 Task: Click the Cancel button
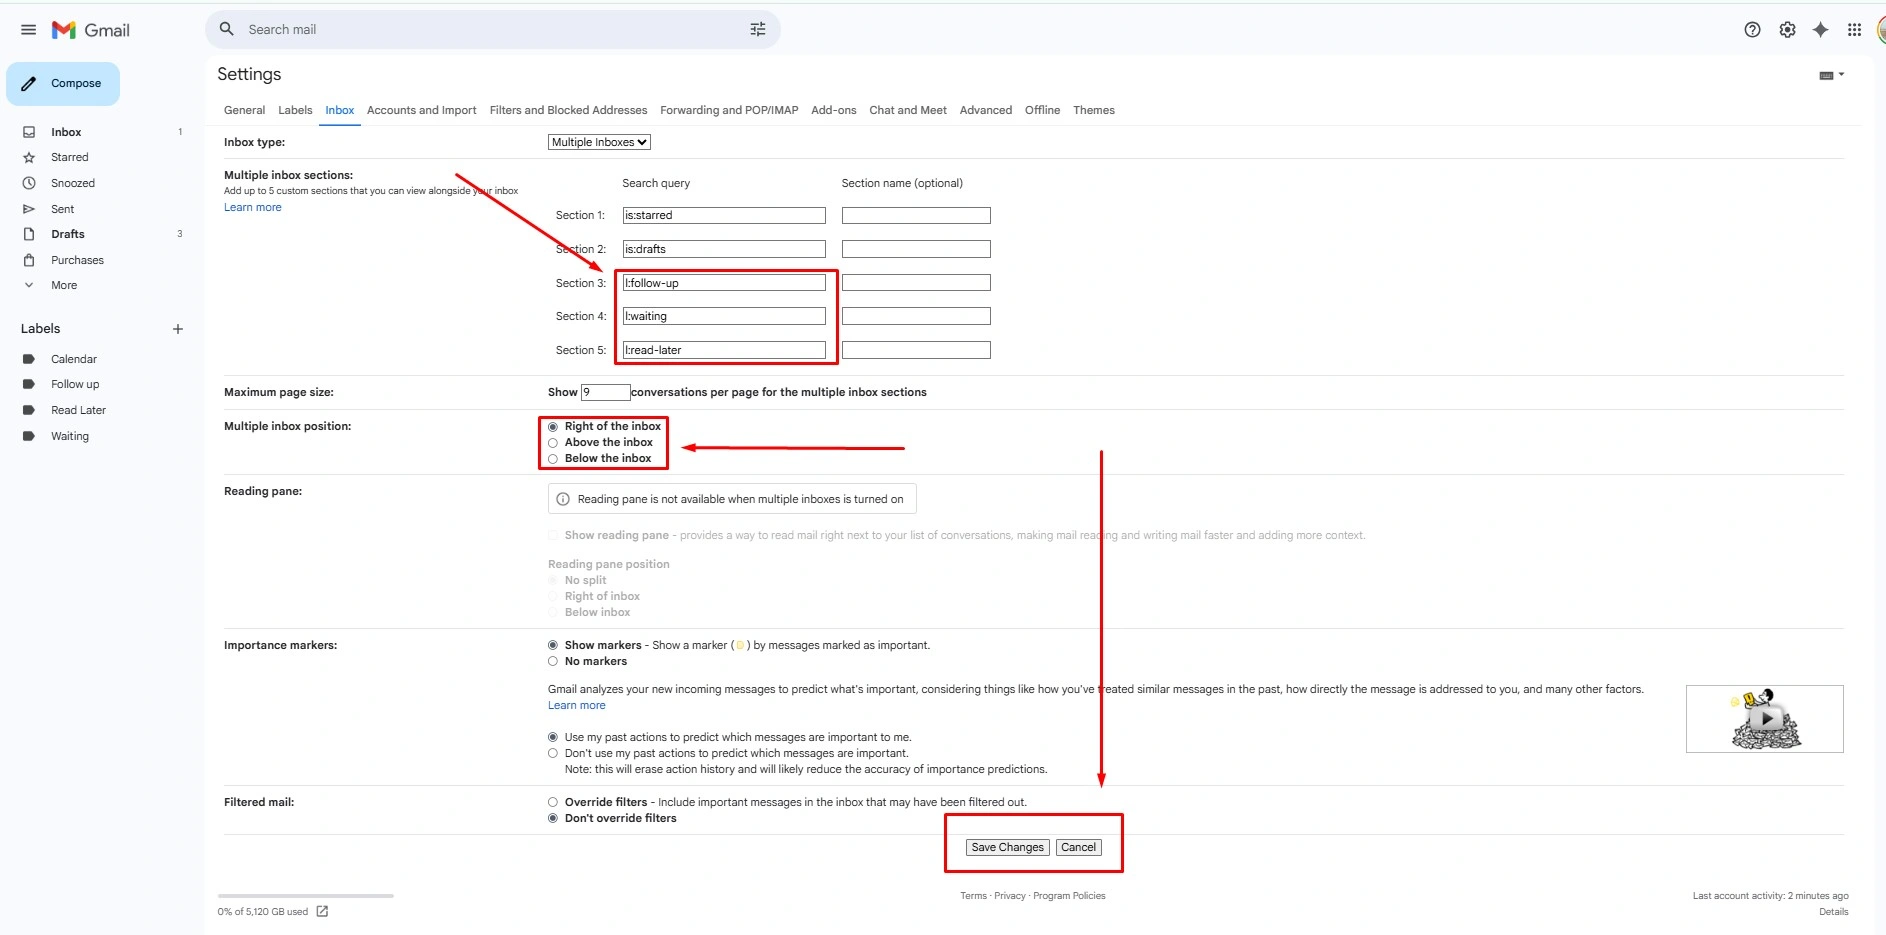pyautogui.click(x=1078, y=847)
